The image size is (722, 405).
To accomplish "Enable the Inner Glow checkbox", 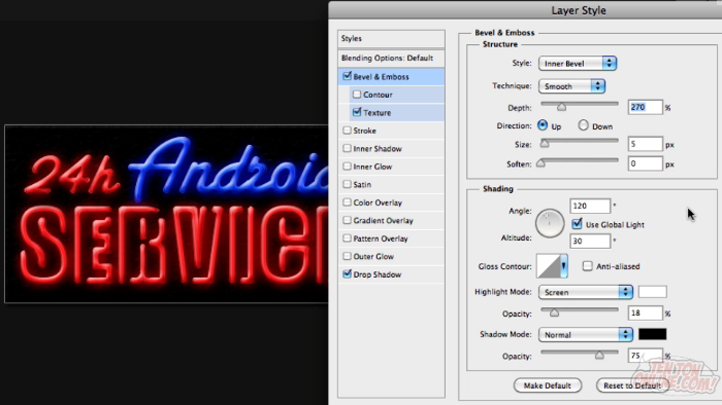I will pos(347,166).
